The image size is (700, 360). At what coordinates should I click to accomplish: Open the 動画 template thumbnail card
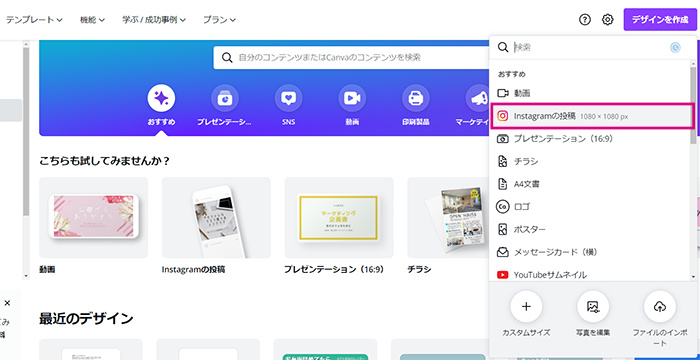coord(94,218)
